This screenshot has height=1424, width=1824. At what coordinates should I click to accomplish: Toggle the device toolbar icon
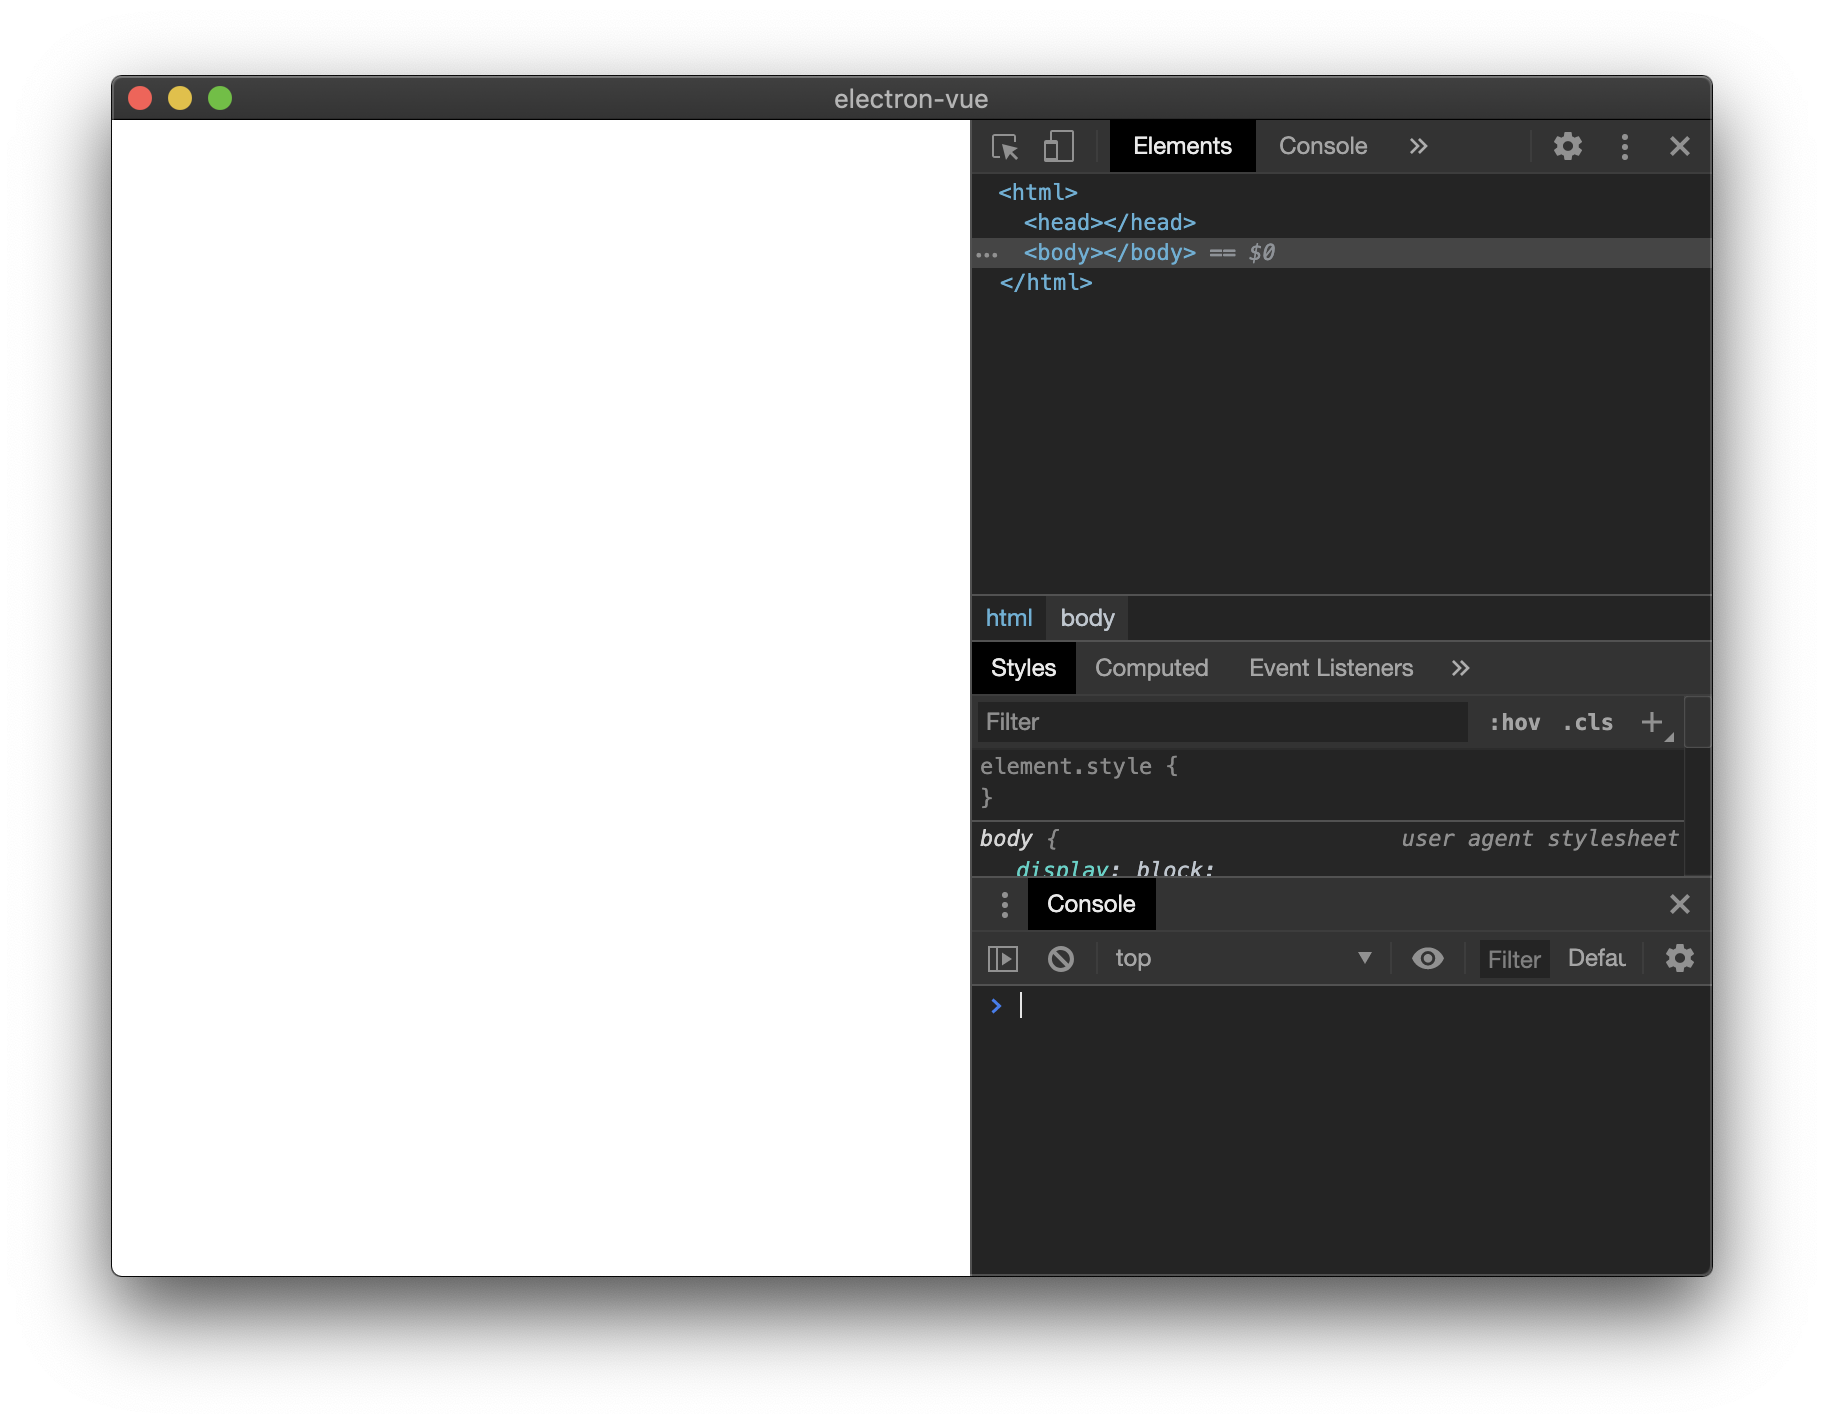[x=1058, y=147]
